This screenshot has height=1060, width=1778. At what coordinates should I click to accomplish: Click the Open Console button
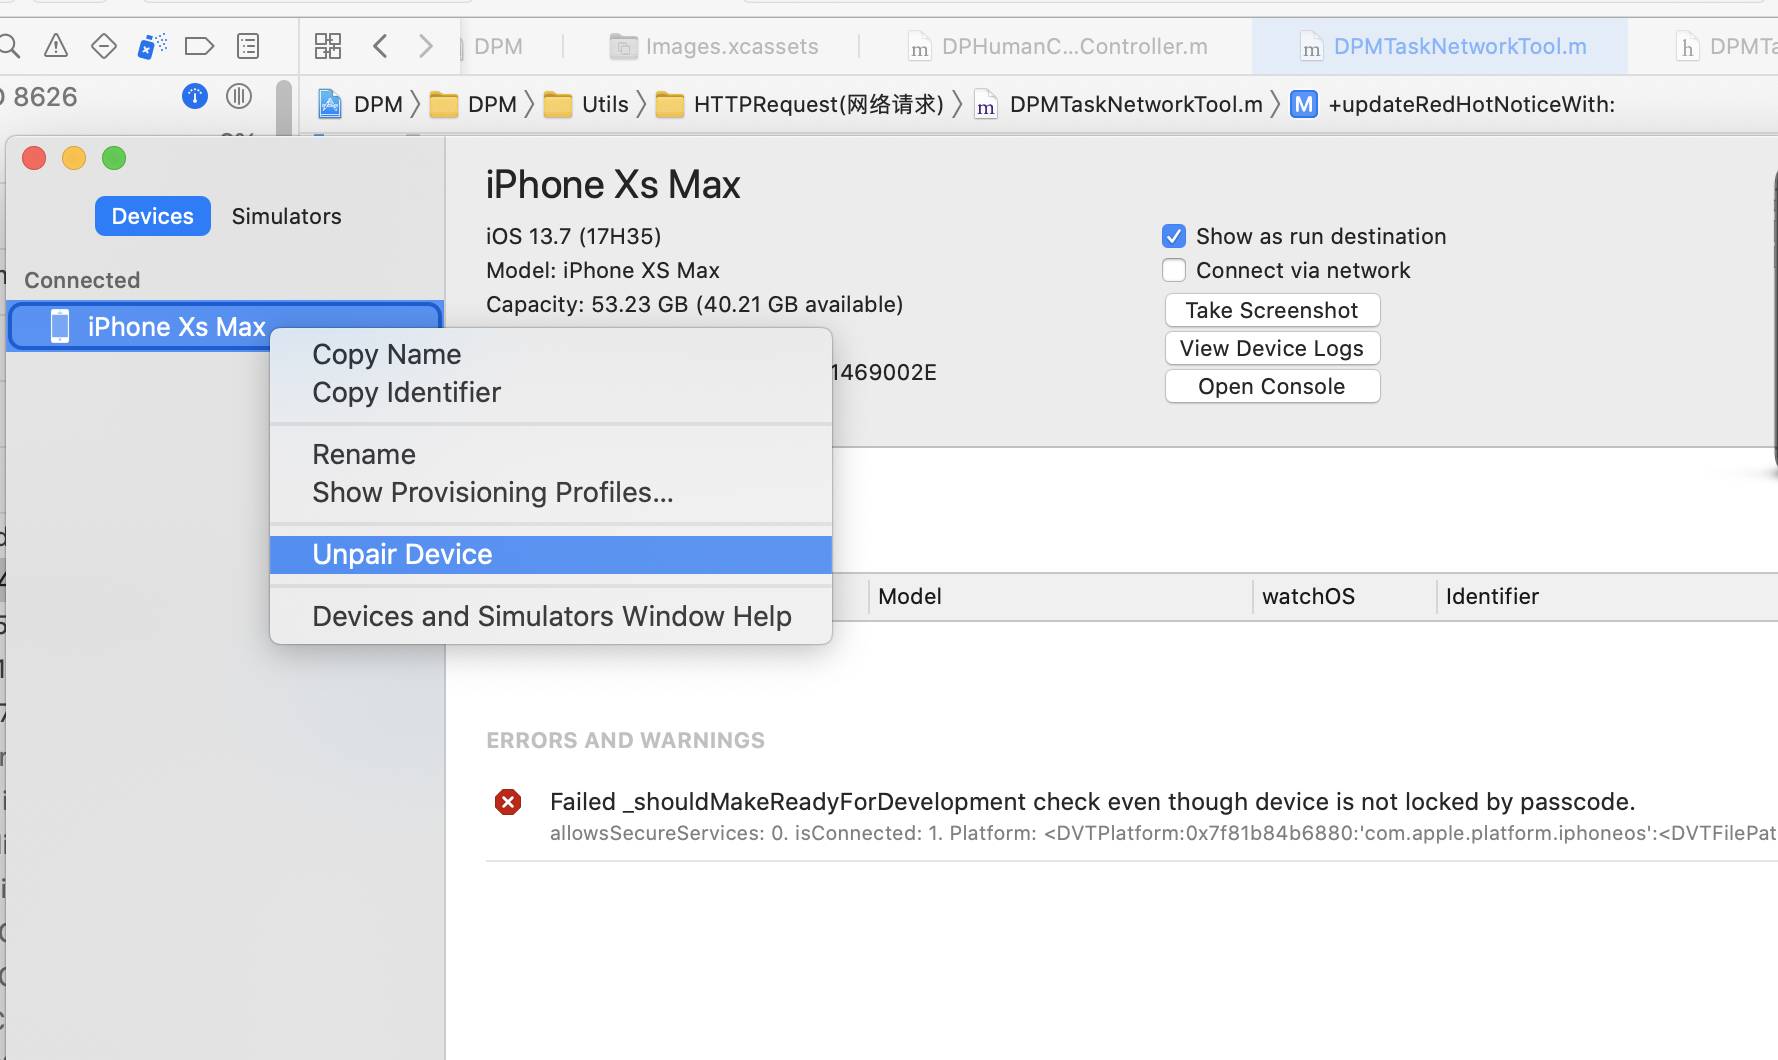1272,386
